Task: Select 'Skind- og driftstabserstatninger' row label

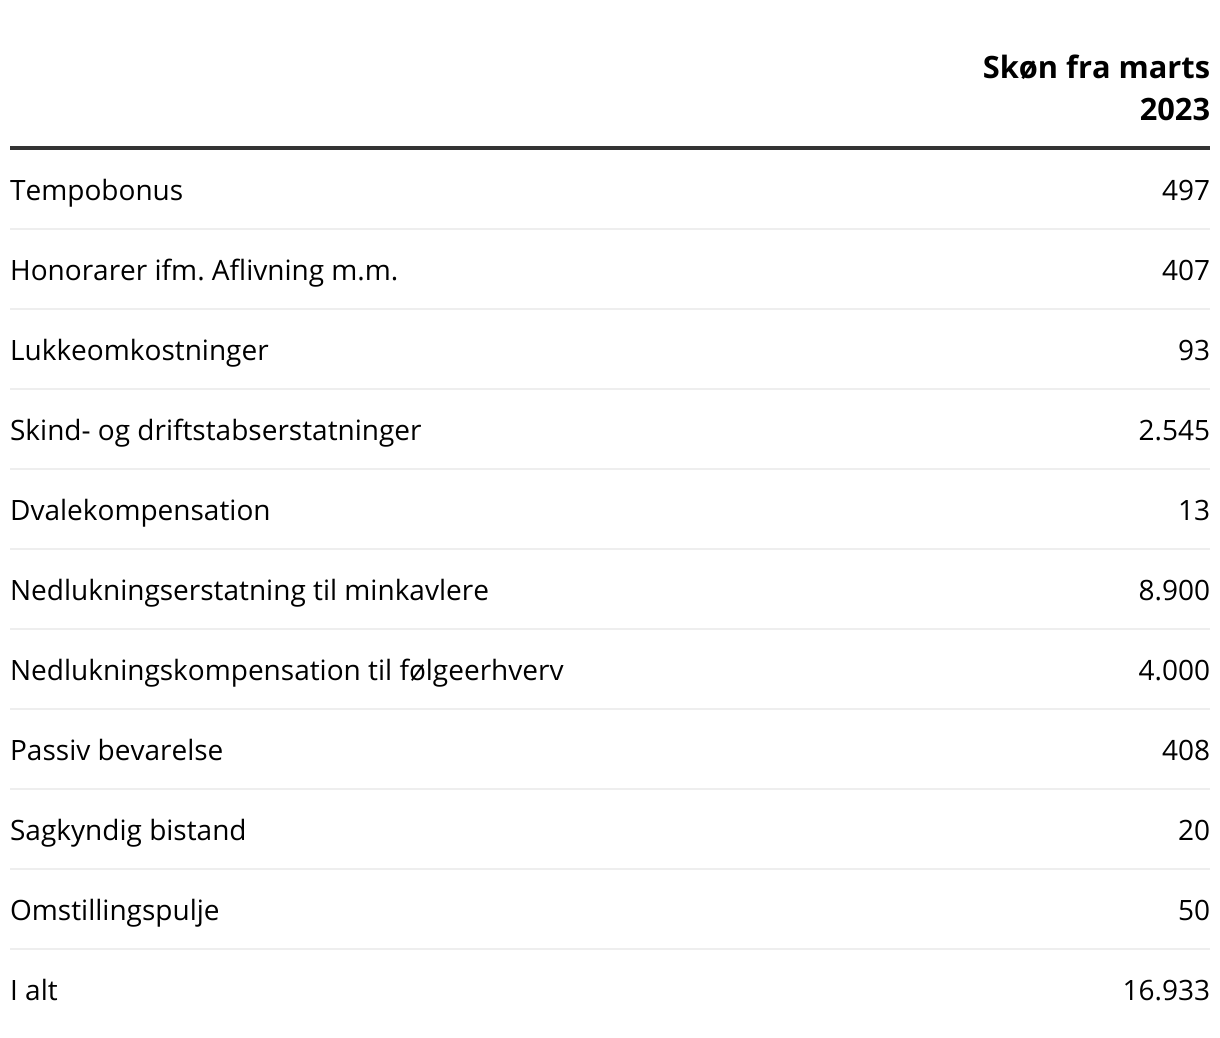Action: click(216, 430)
